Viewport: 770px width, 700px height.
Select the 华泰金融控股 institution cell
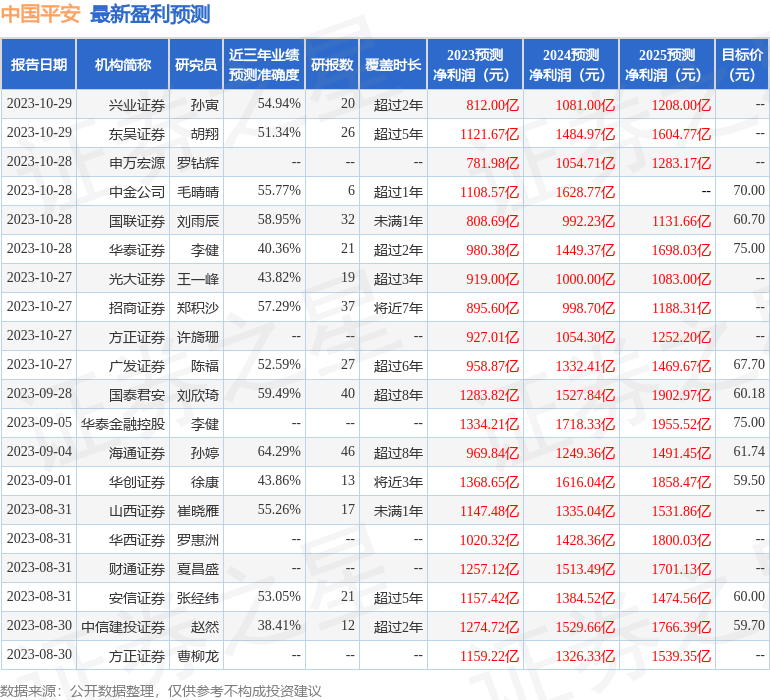(x=123, y=424)
